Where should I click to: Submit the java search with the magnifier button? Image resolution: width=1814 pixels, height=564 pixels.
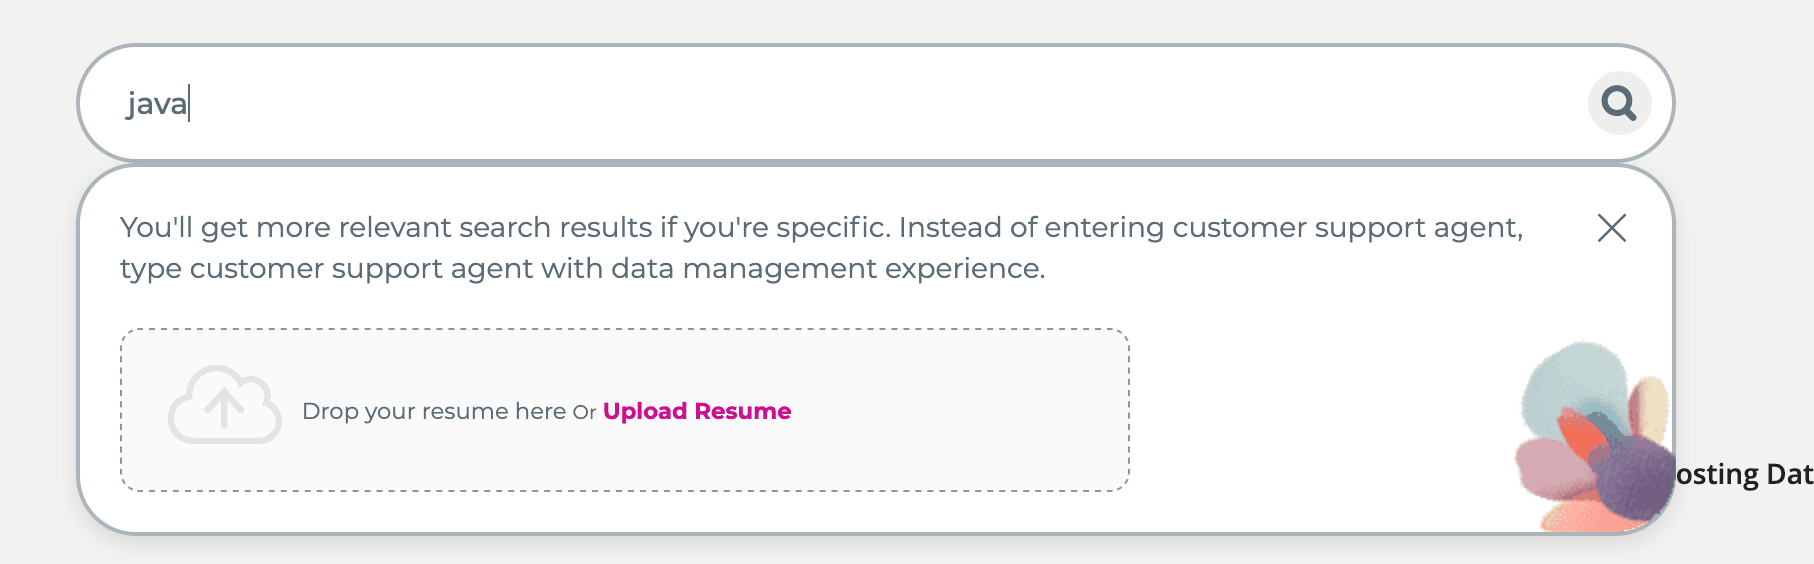[x=1619, y=102]
